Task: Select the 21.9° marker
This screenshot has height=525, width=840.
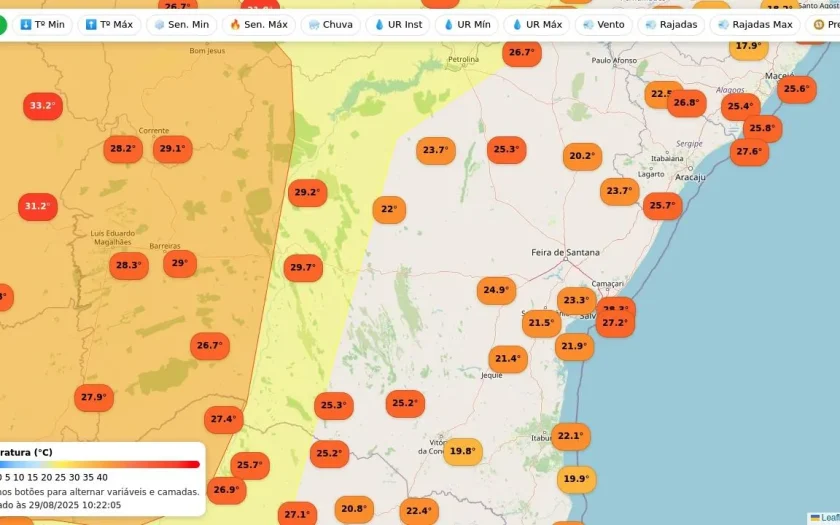Action: [x=574, y=346]
